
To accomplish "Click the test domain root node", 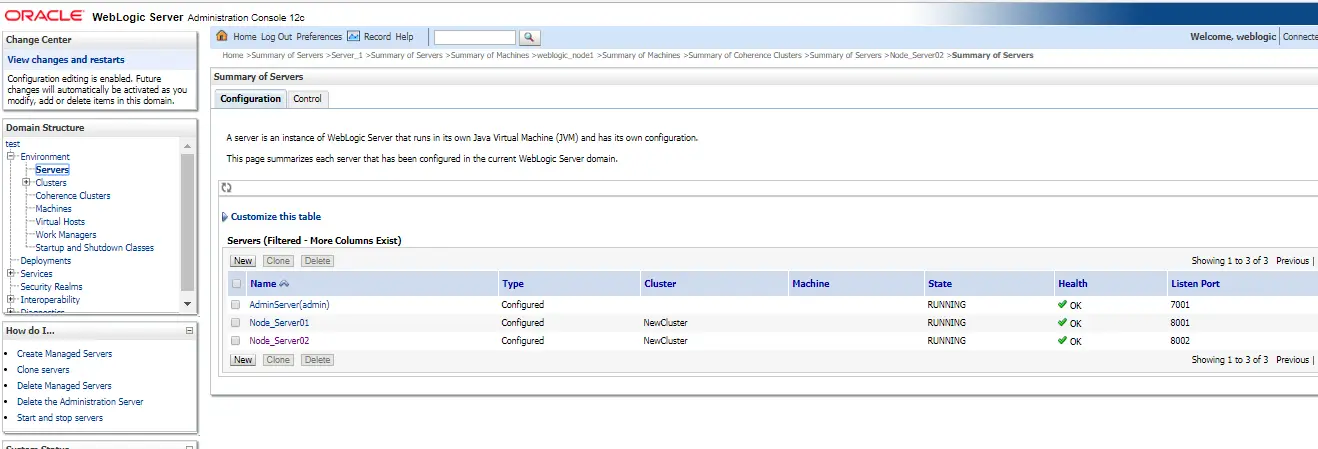I will [x=13, y=144].
